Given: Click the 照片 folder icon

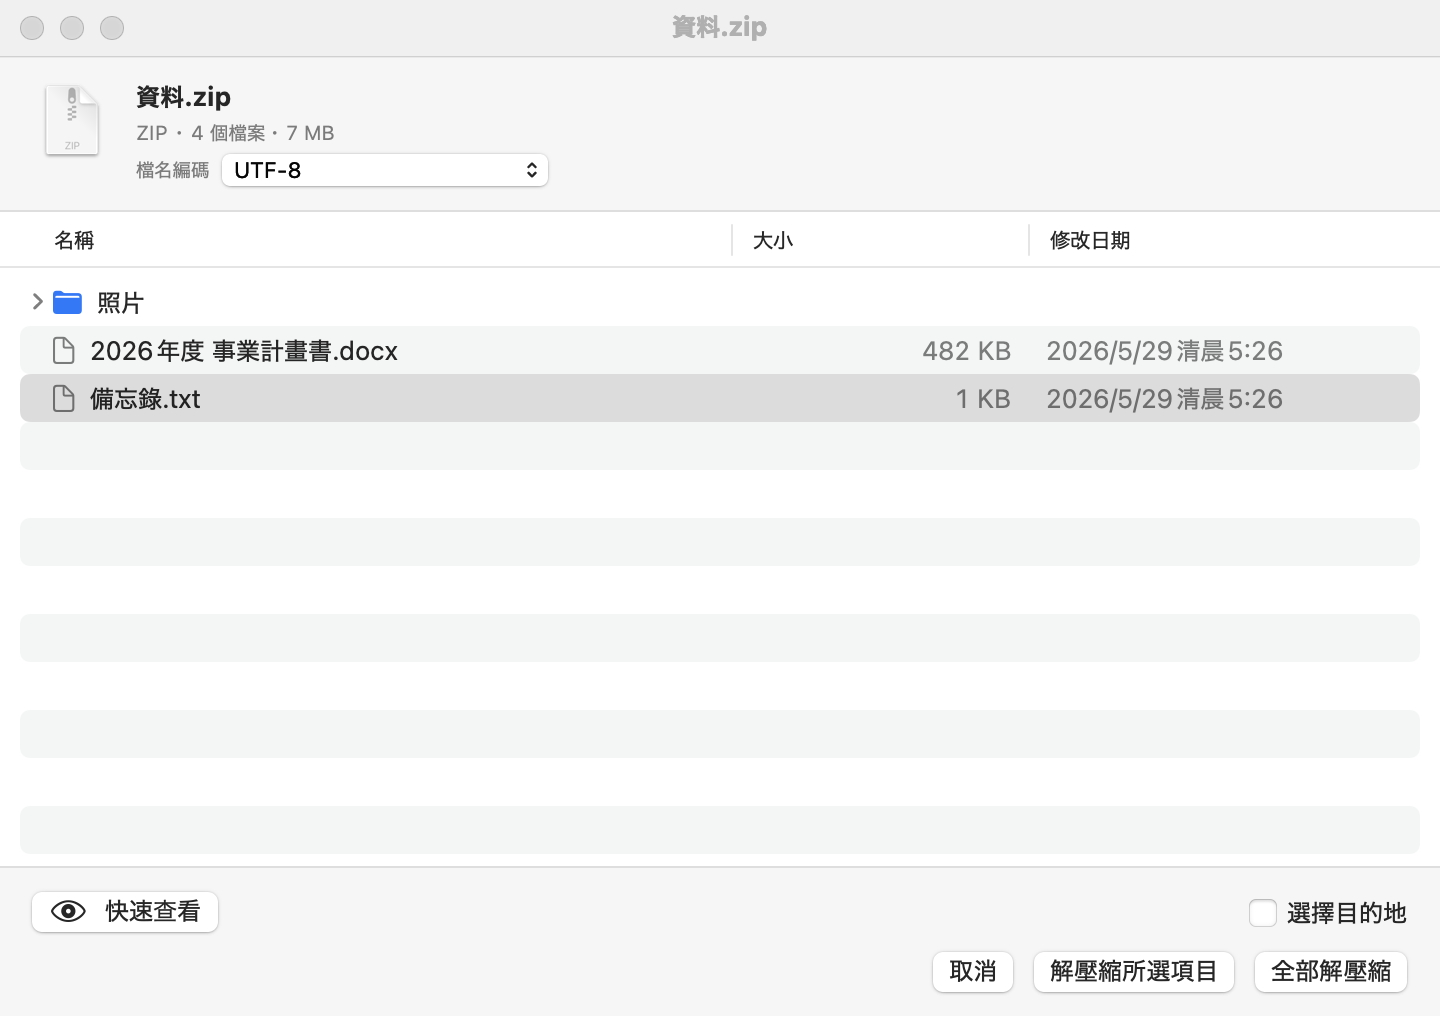Looking at the screenshot, I should (67, 302).
